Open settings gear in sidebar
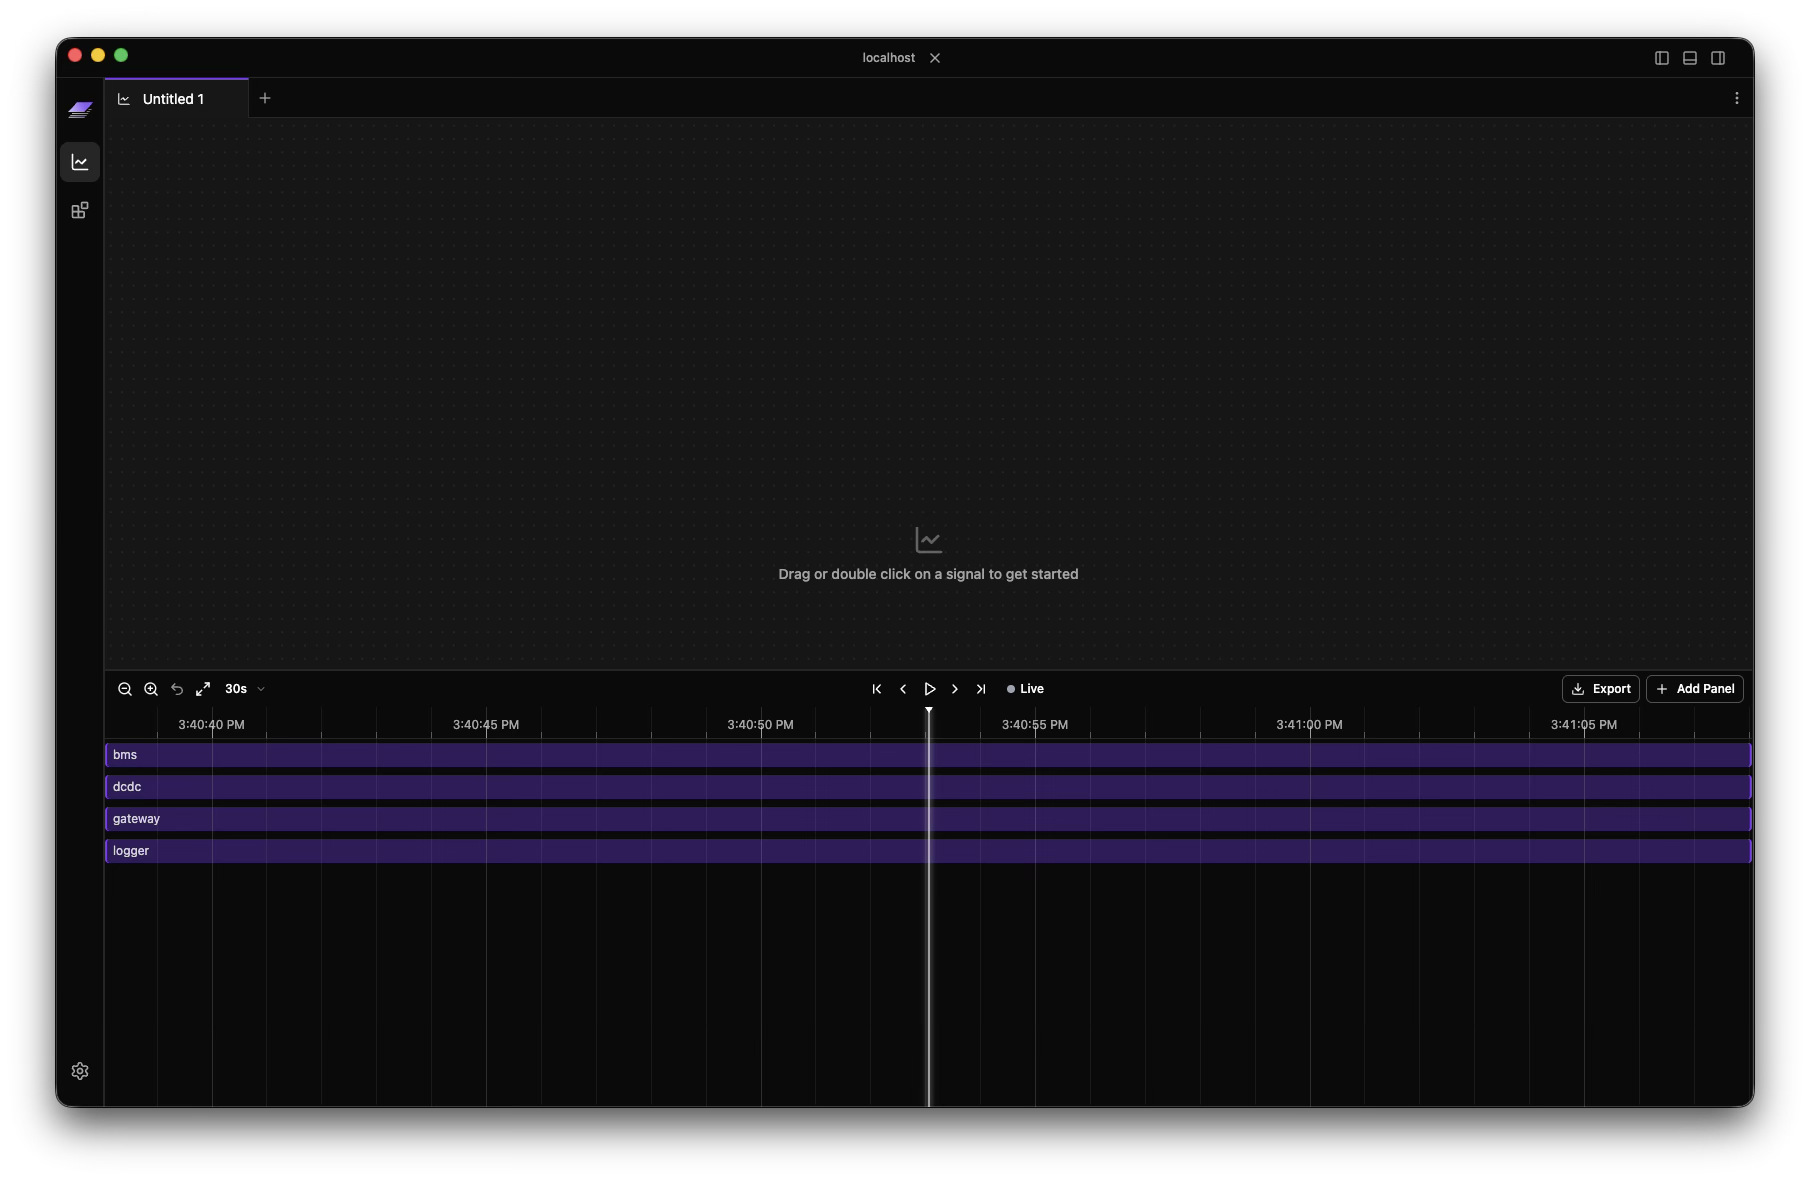Image resolution: width=1810 pixels, height=1181 pixels. click(x=80, y=1071)
